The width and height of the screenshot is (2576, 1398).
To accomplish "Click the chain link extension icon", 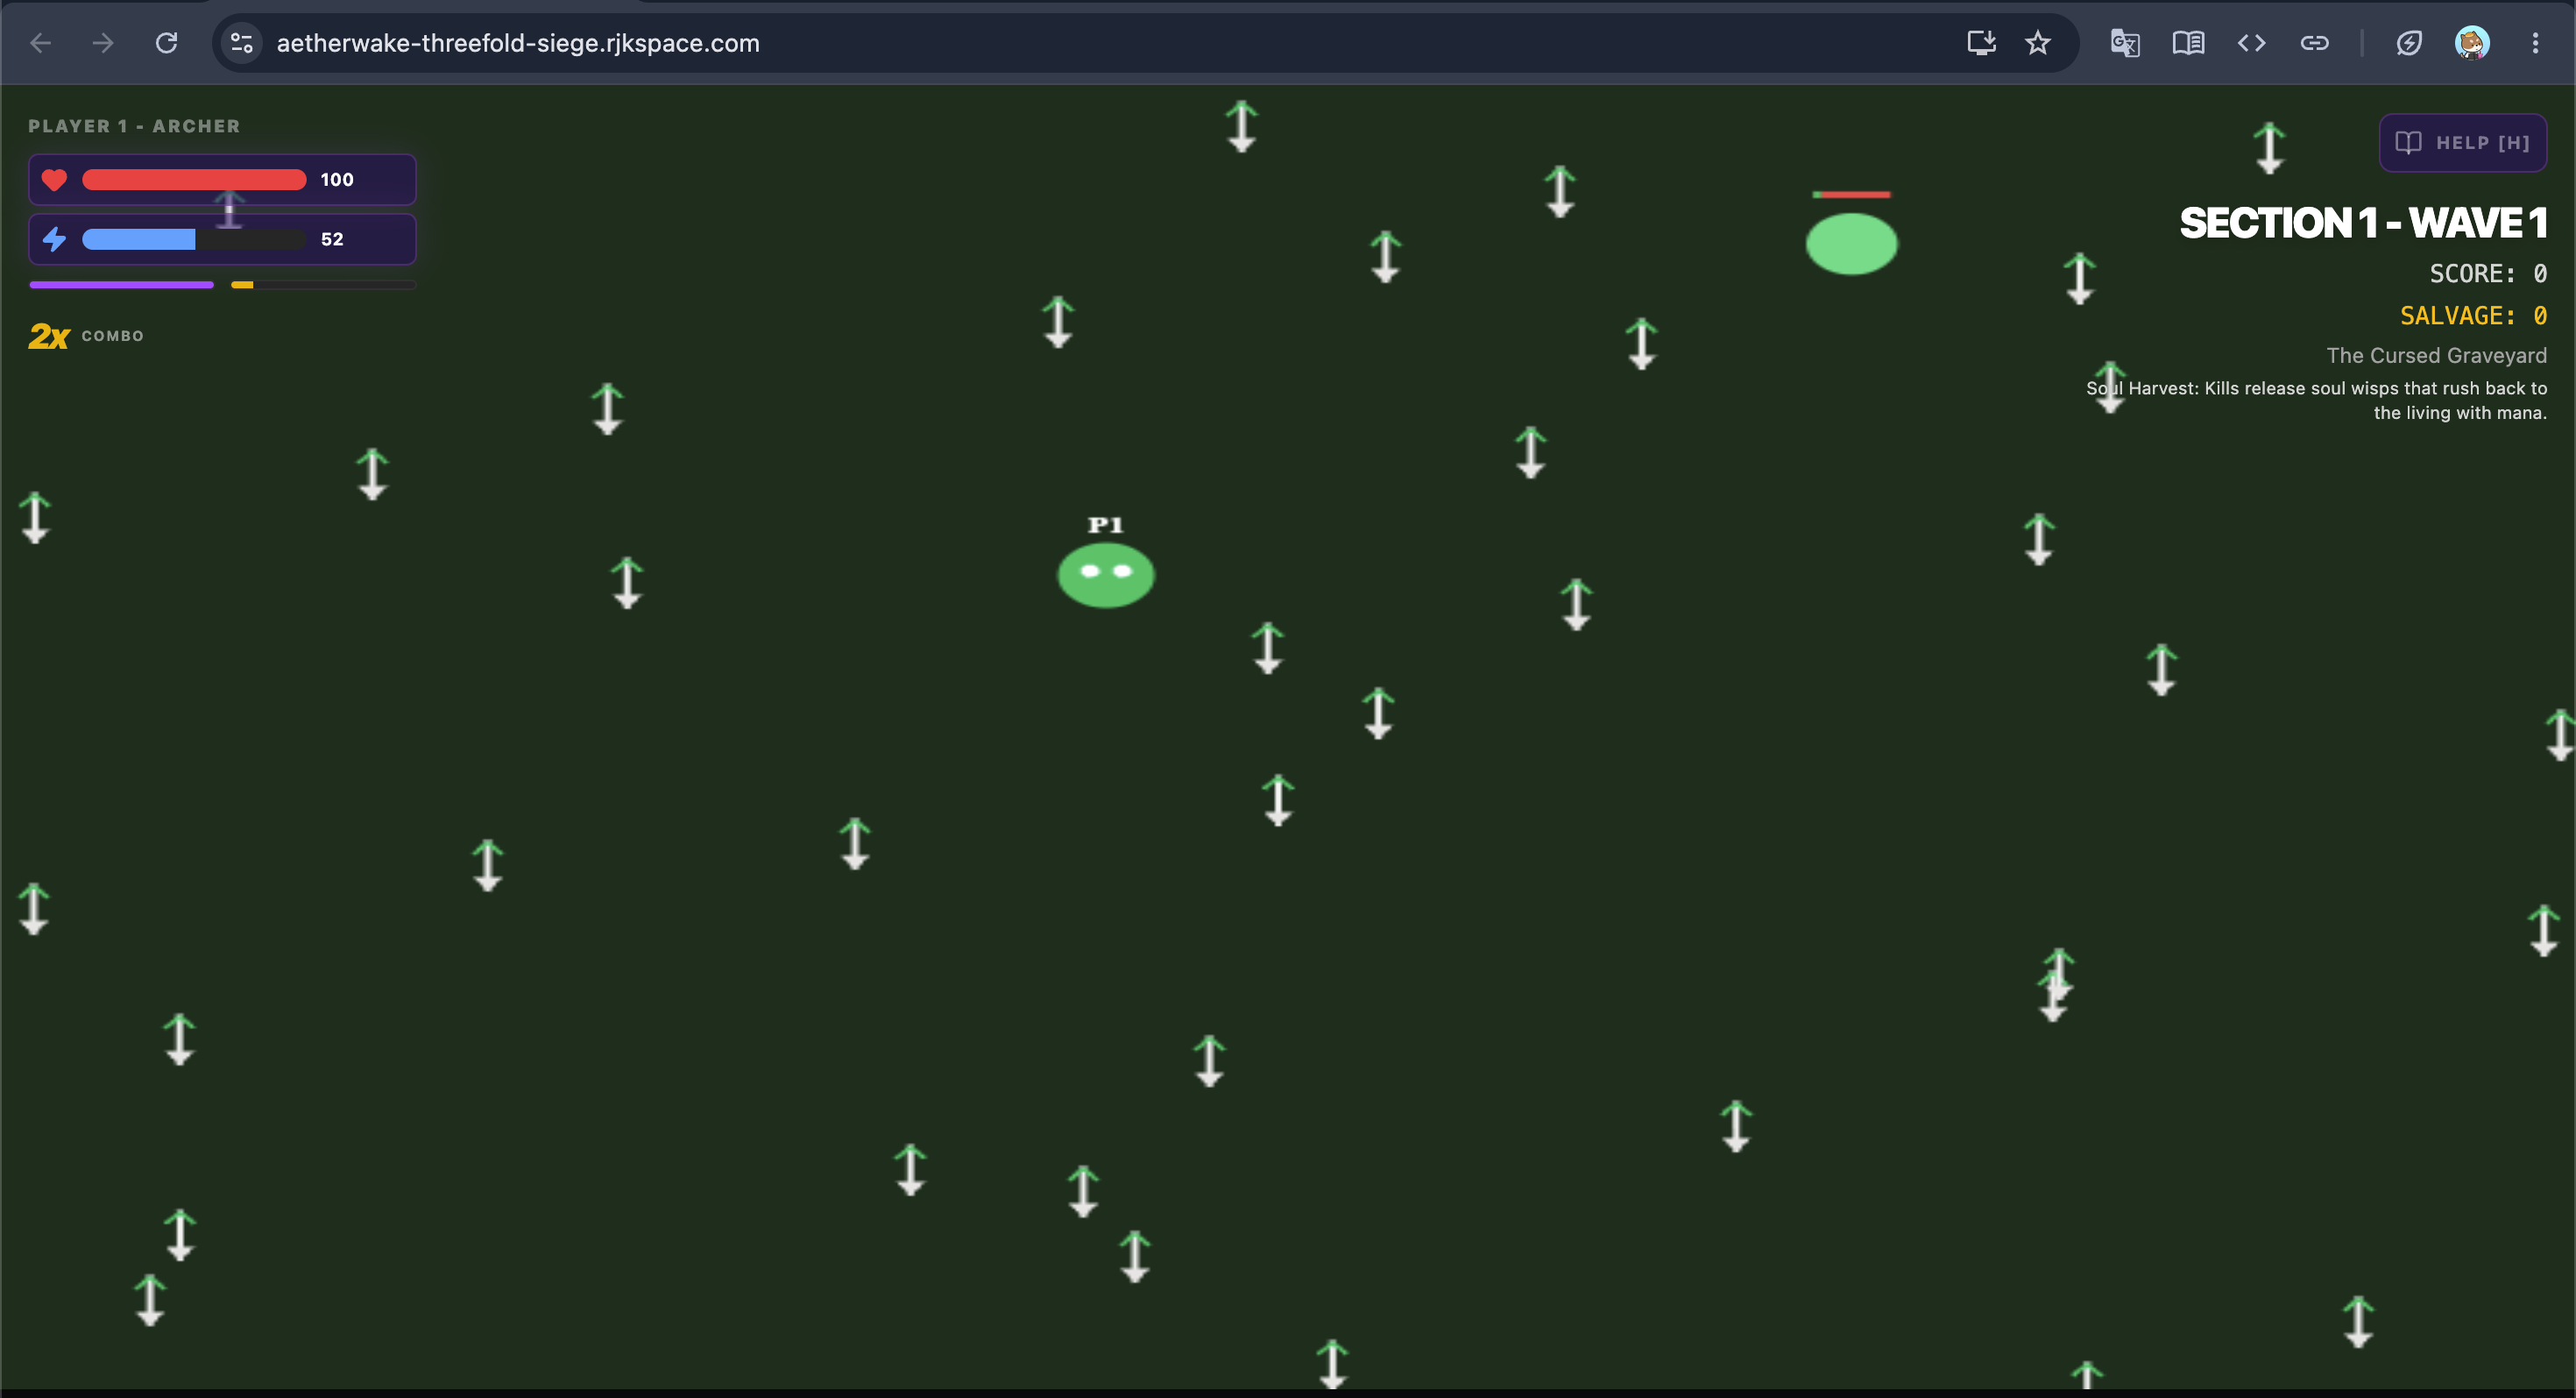I will (x=2315, y=43).
